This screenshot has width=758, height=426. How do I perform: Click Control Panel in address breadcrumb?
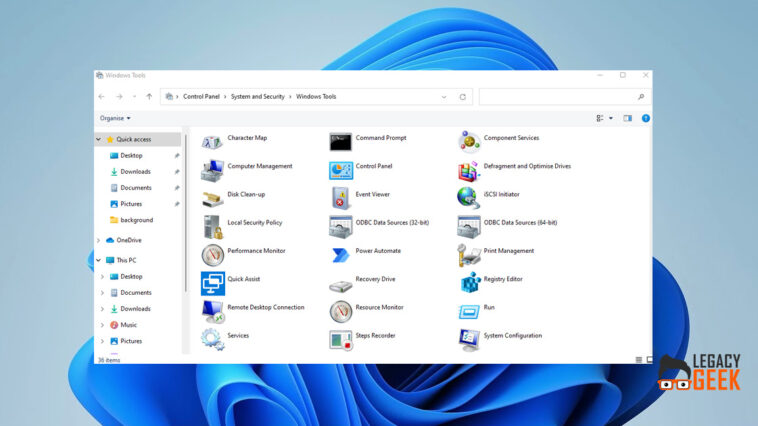tap(201, 97)
